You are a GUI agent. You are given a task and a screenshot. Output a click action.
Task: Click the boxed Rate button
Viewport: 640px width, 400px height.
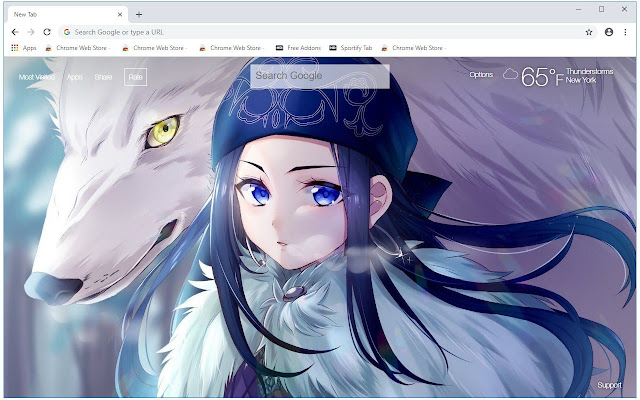[x=136, y=77]
